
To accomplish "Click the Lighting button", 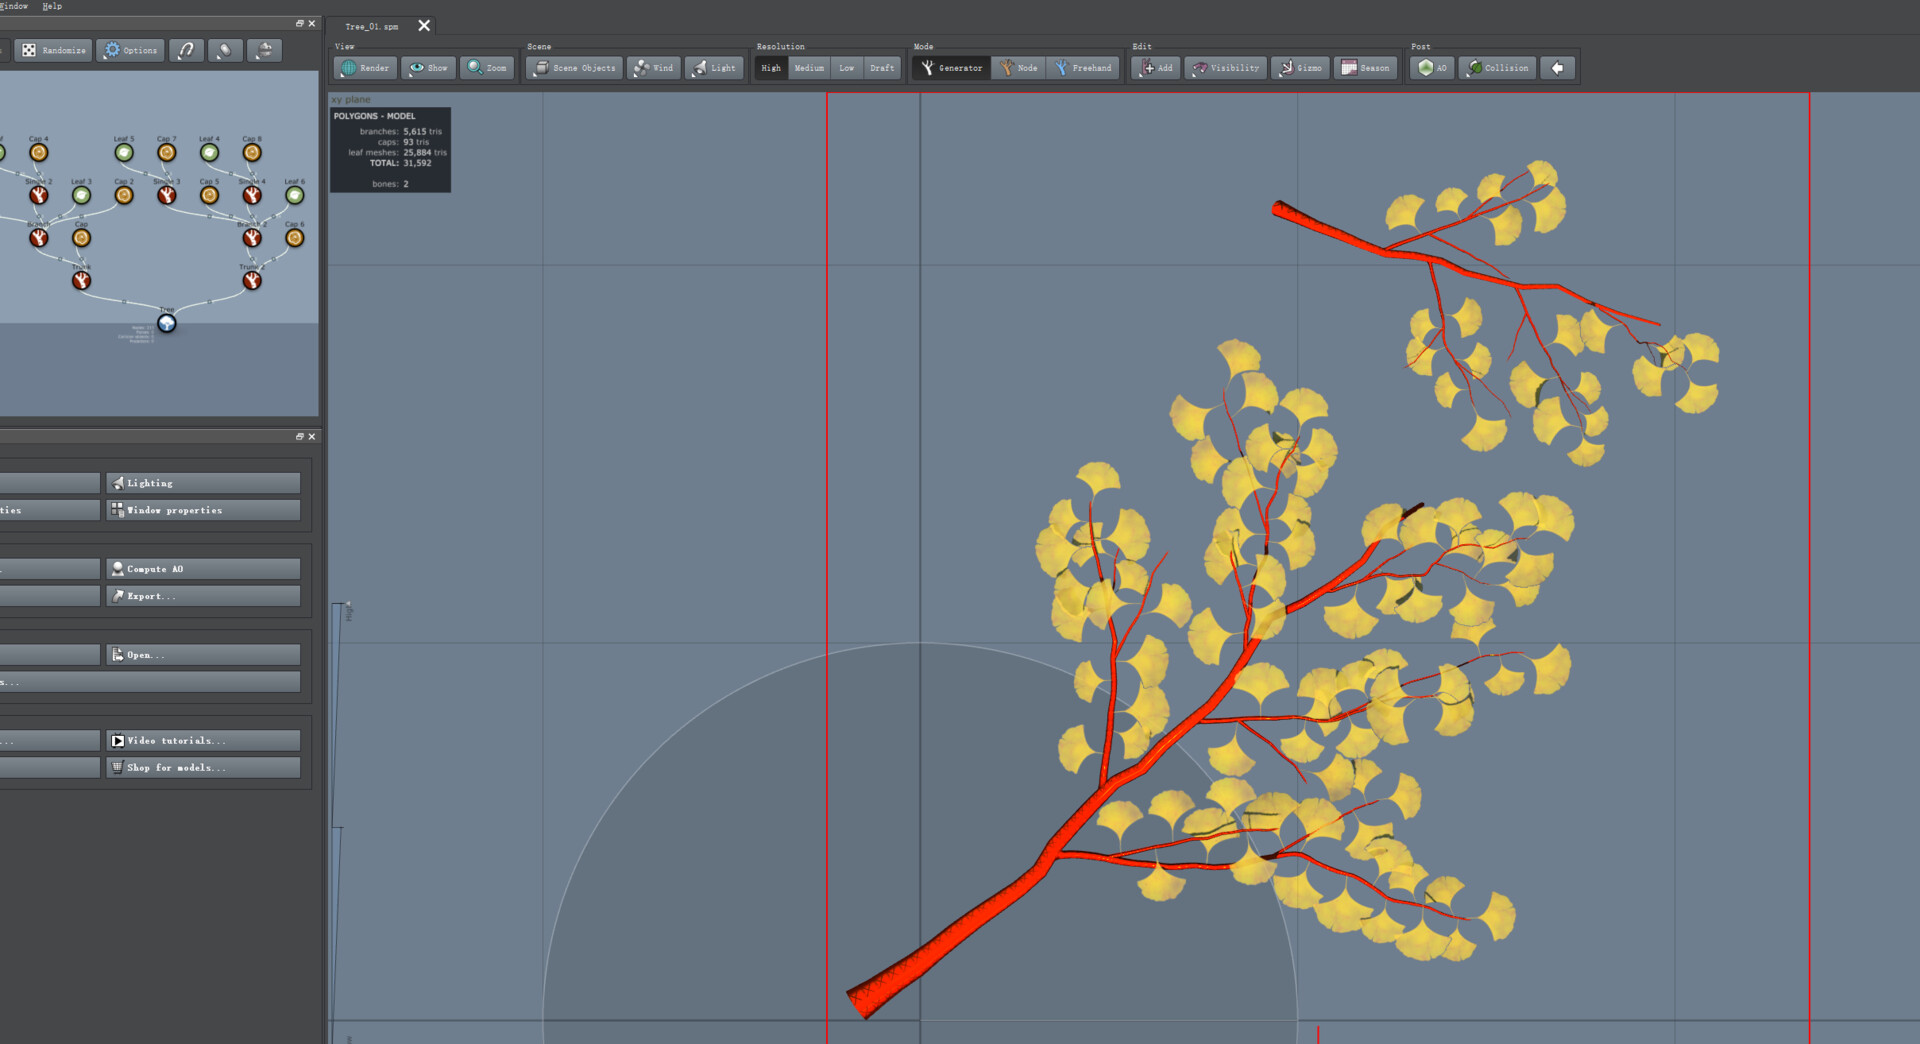I will click(x=203, y=483).
